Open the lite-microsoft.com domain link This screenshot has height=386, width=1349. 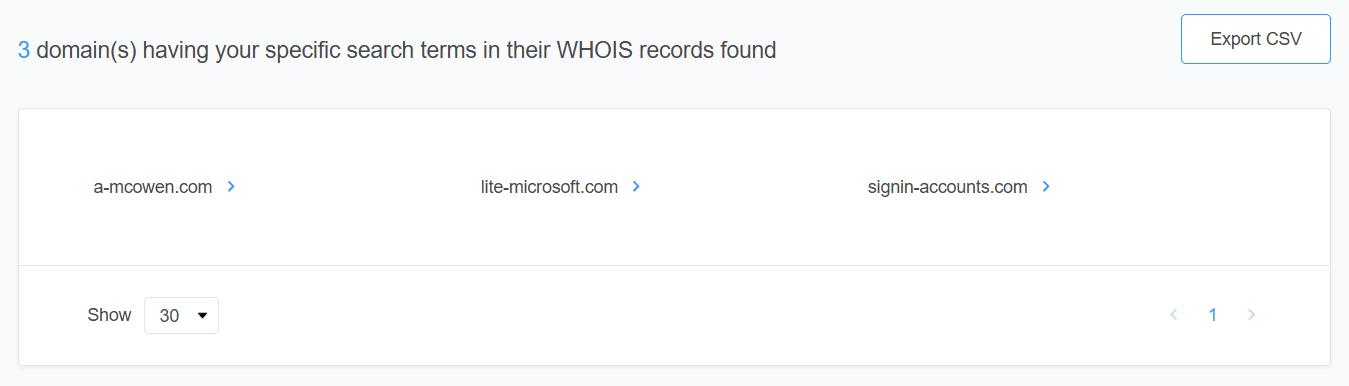click(x=549, y=187)
